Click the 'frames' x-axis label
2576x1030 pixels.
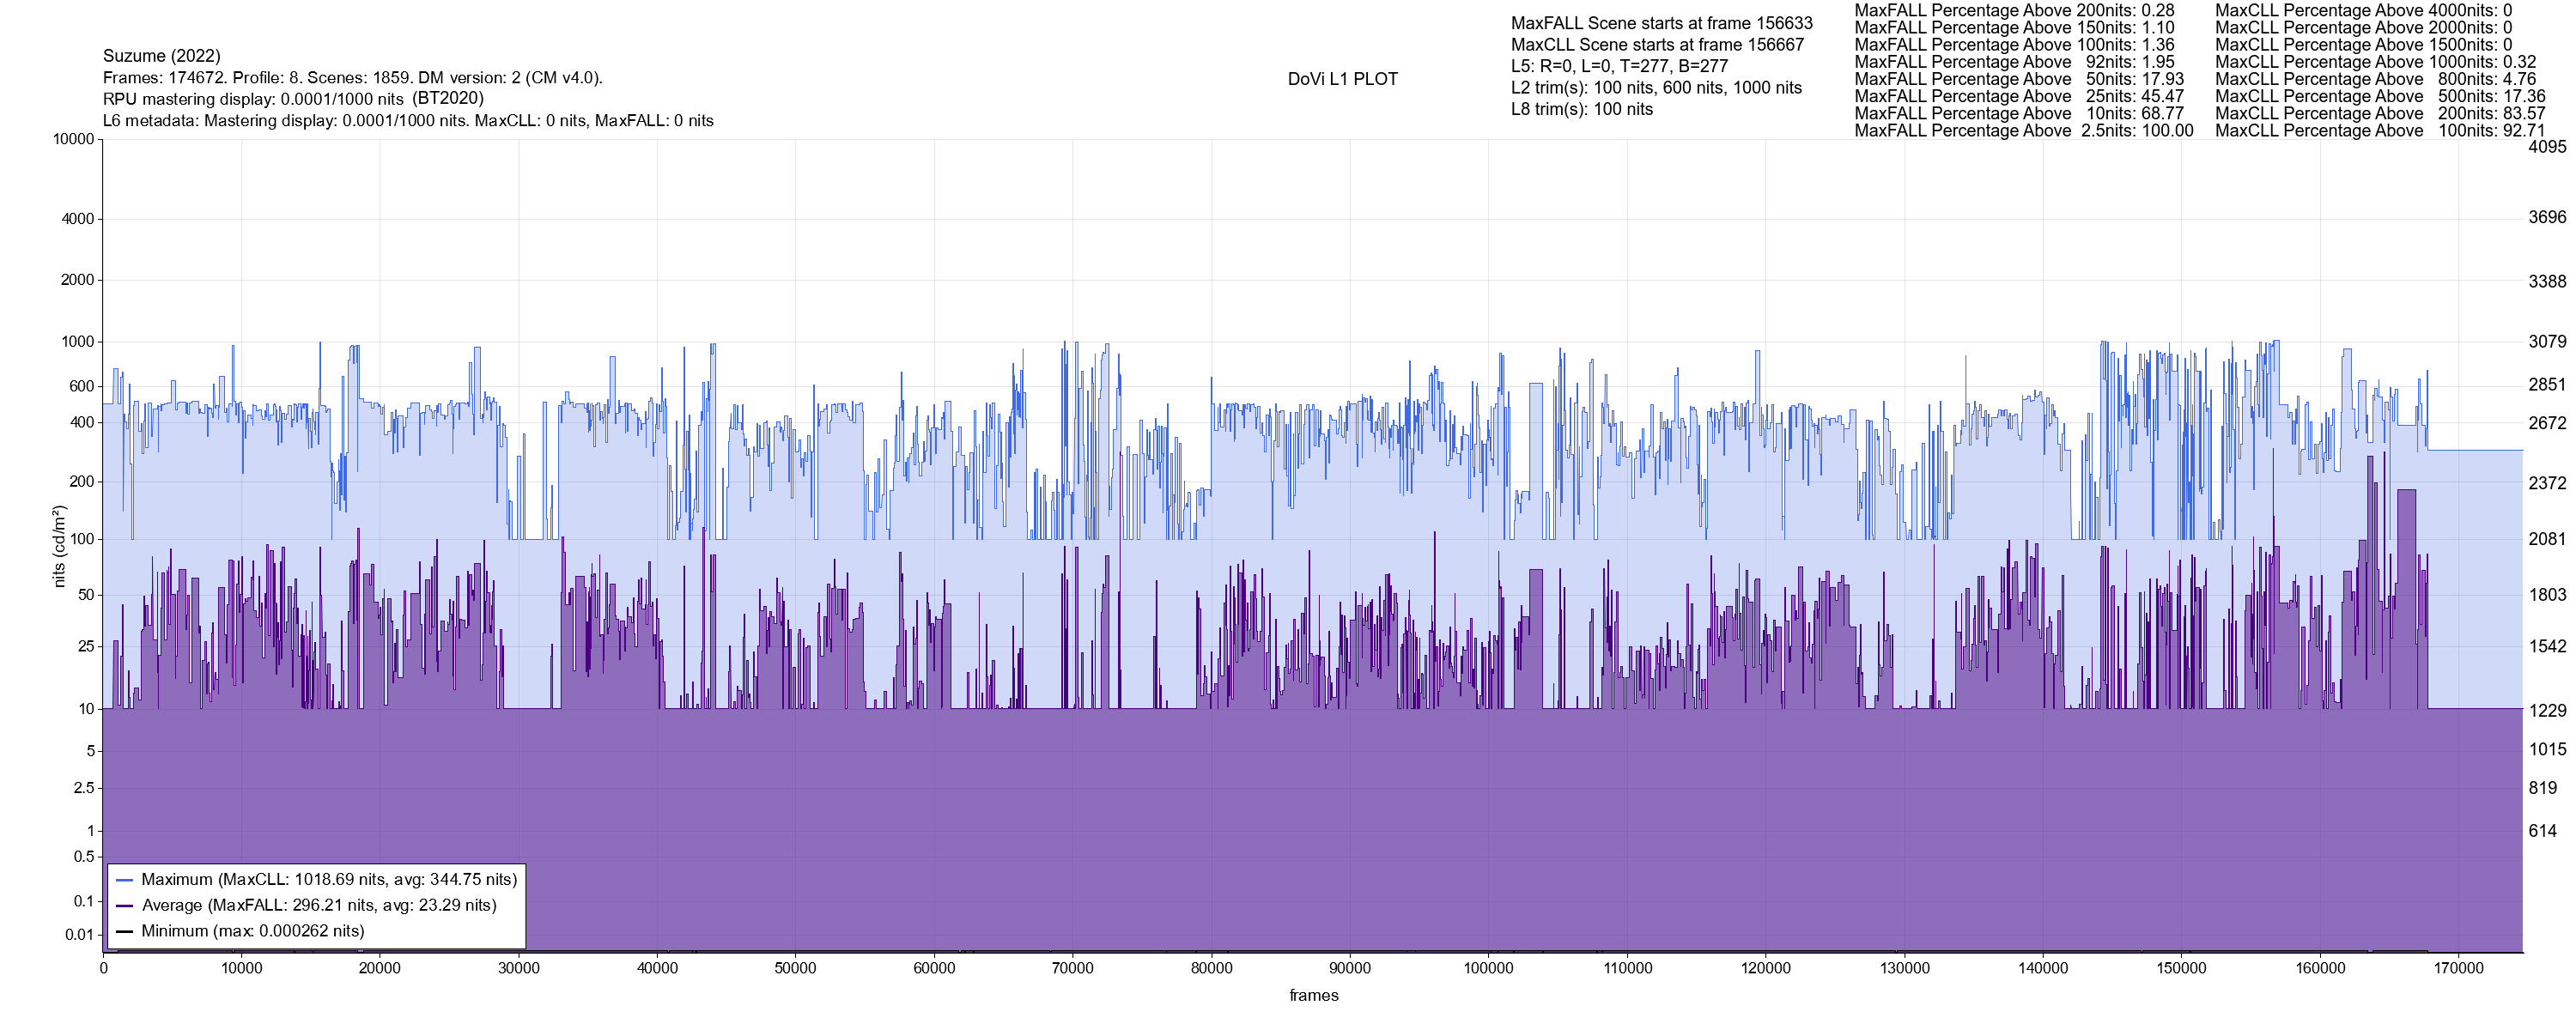coord(1313,996)
